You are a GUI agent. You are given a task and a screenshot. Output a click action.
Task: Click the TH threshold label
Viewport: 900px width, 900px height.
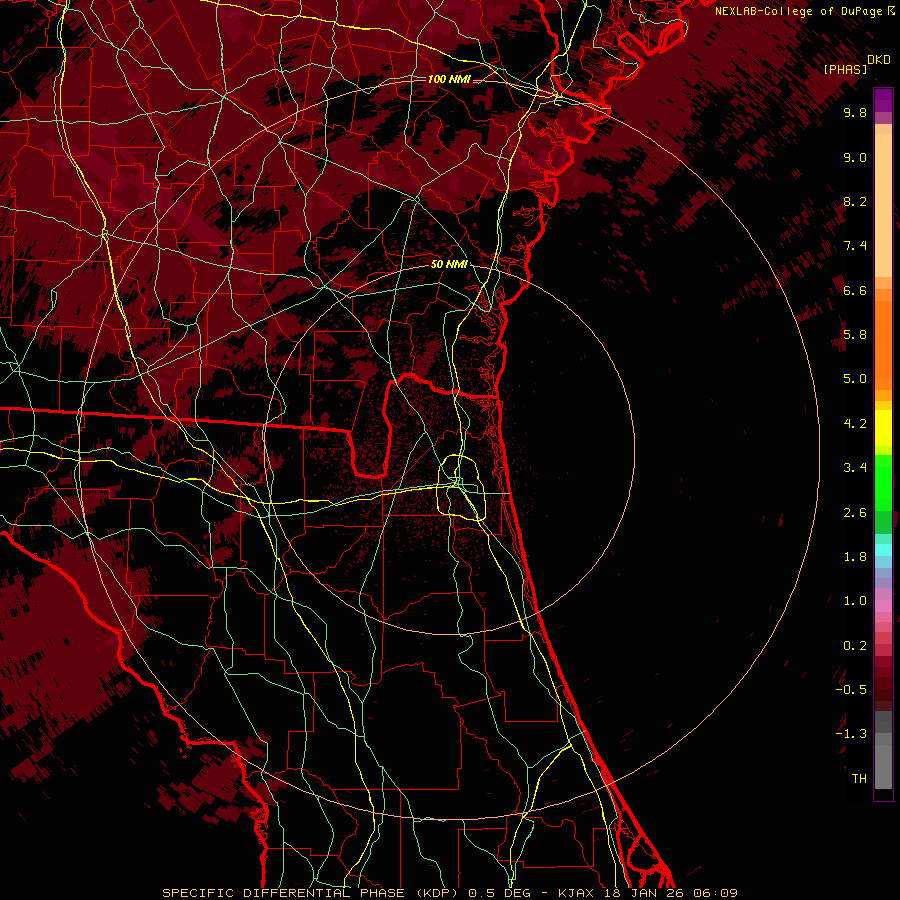pyautogui.click(x=859, y=779)
